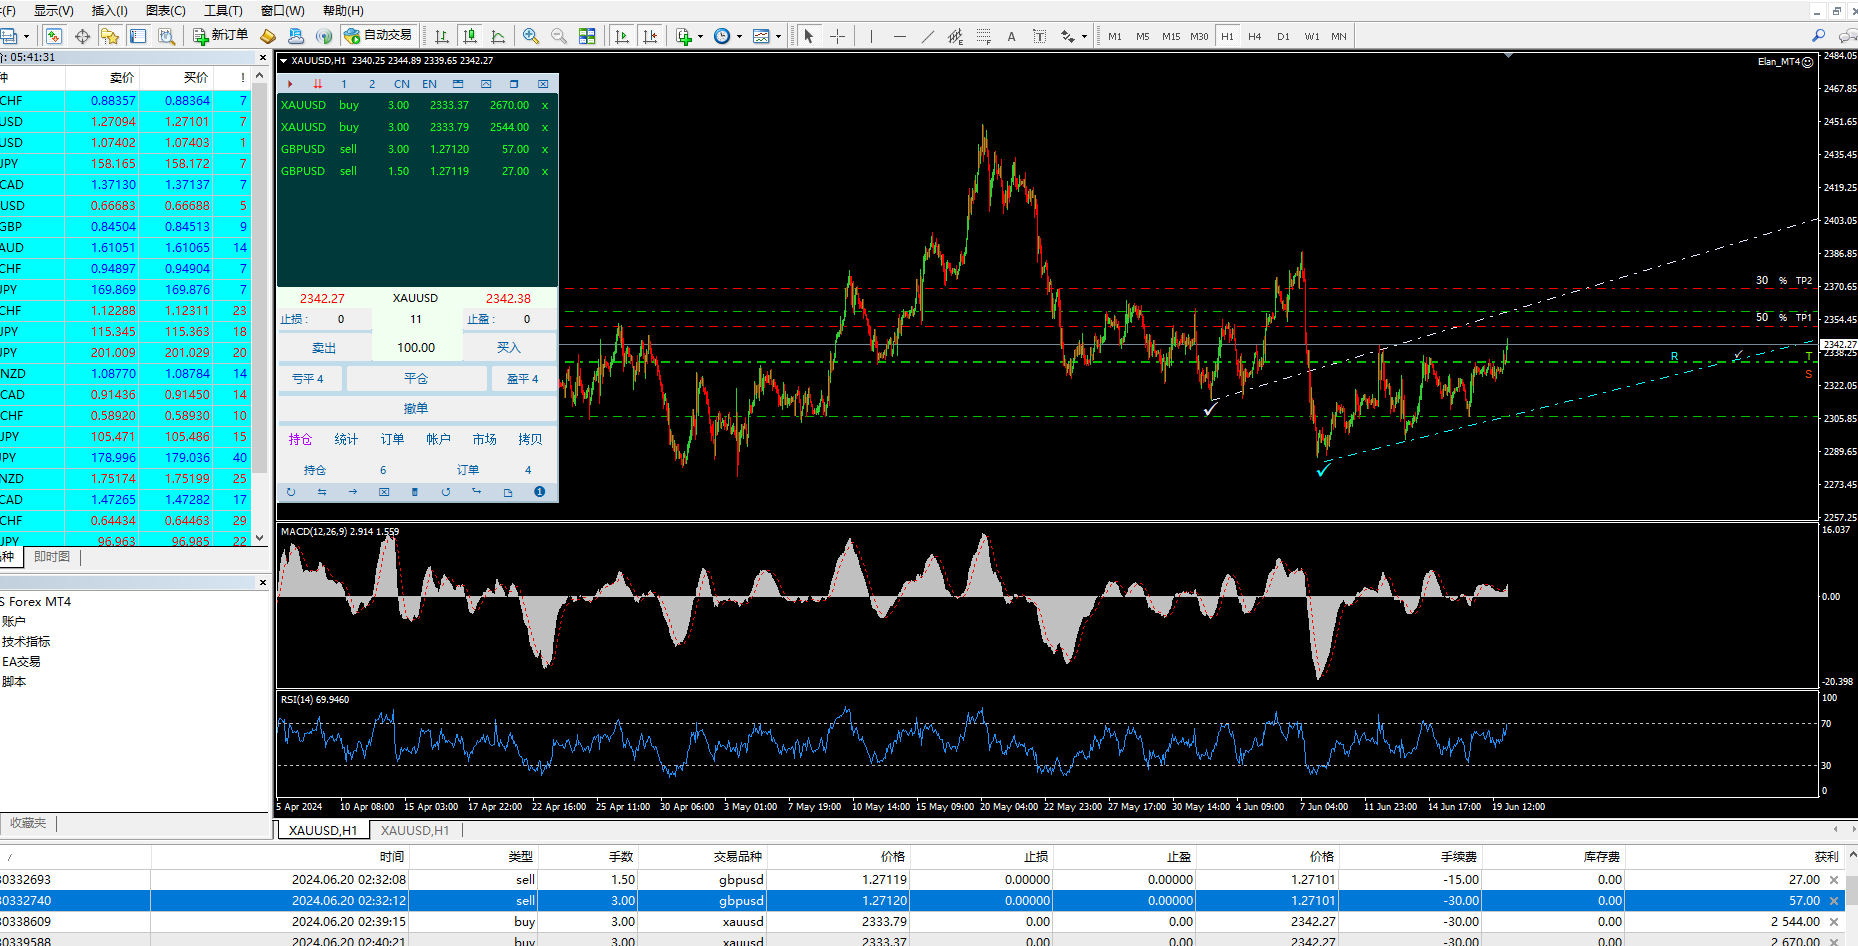Switch chart timeframe to H4
The height and width of the screenshot is (946, 1858).
click(1254, 36)
